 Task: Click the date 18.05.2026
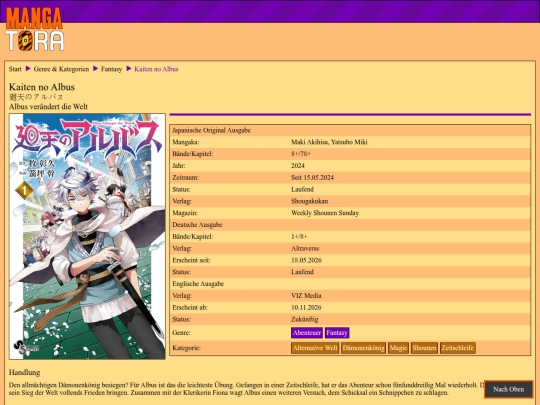click(306, 260)
